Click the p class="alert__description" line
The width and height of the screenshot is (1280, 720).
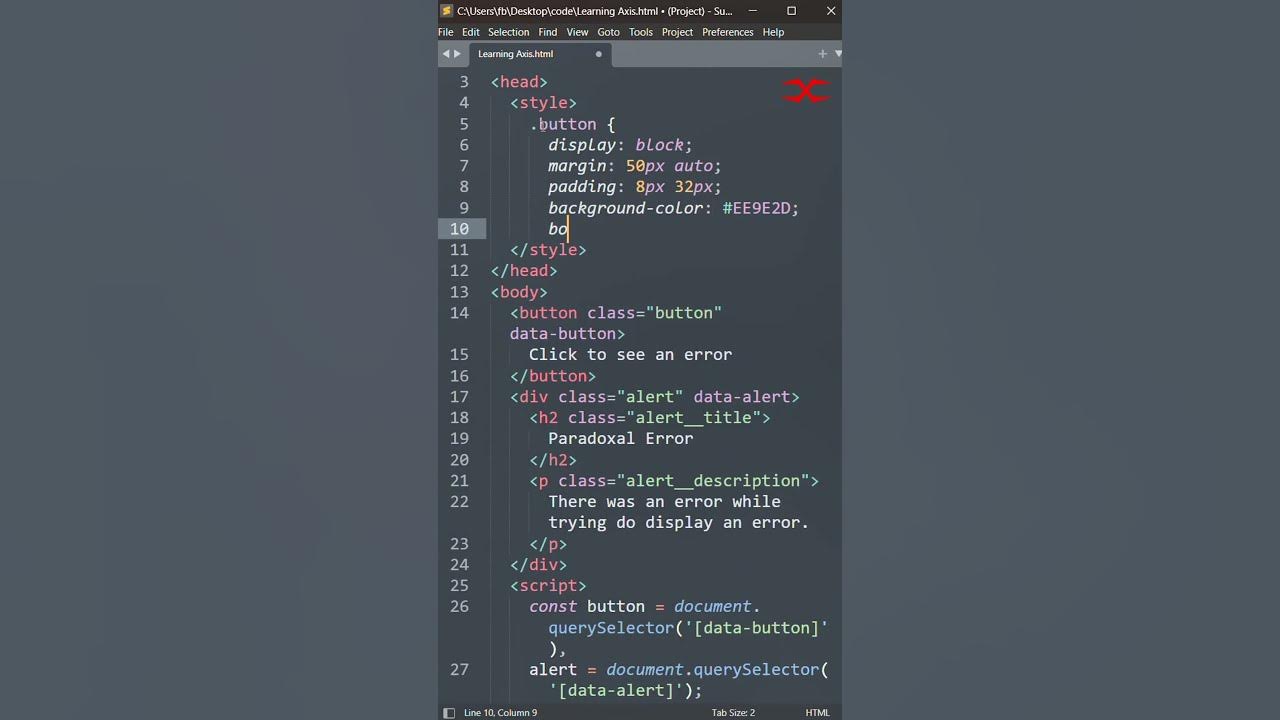(674, 481)
